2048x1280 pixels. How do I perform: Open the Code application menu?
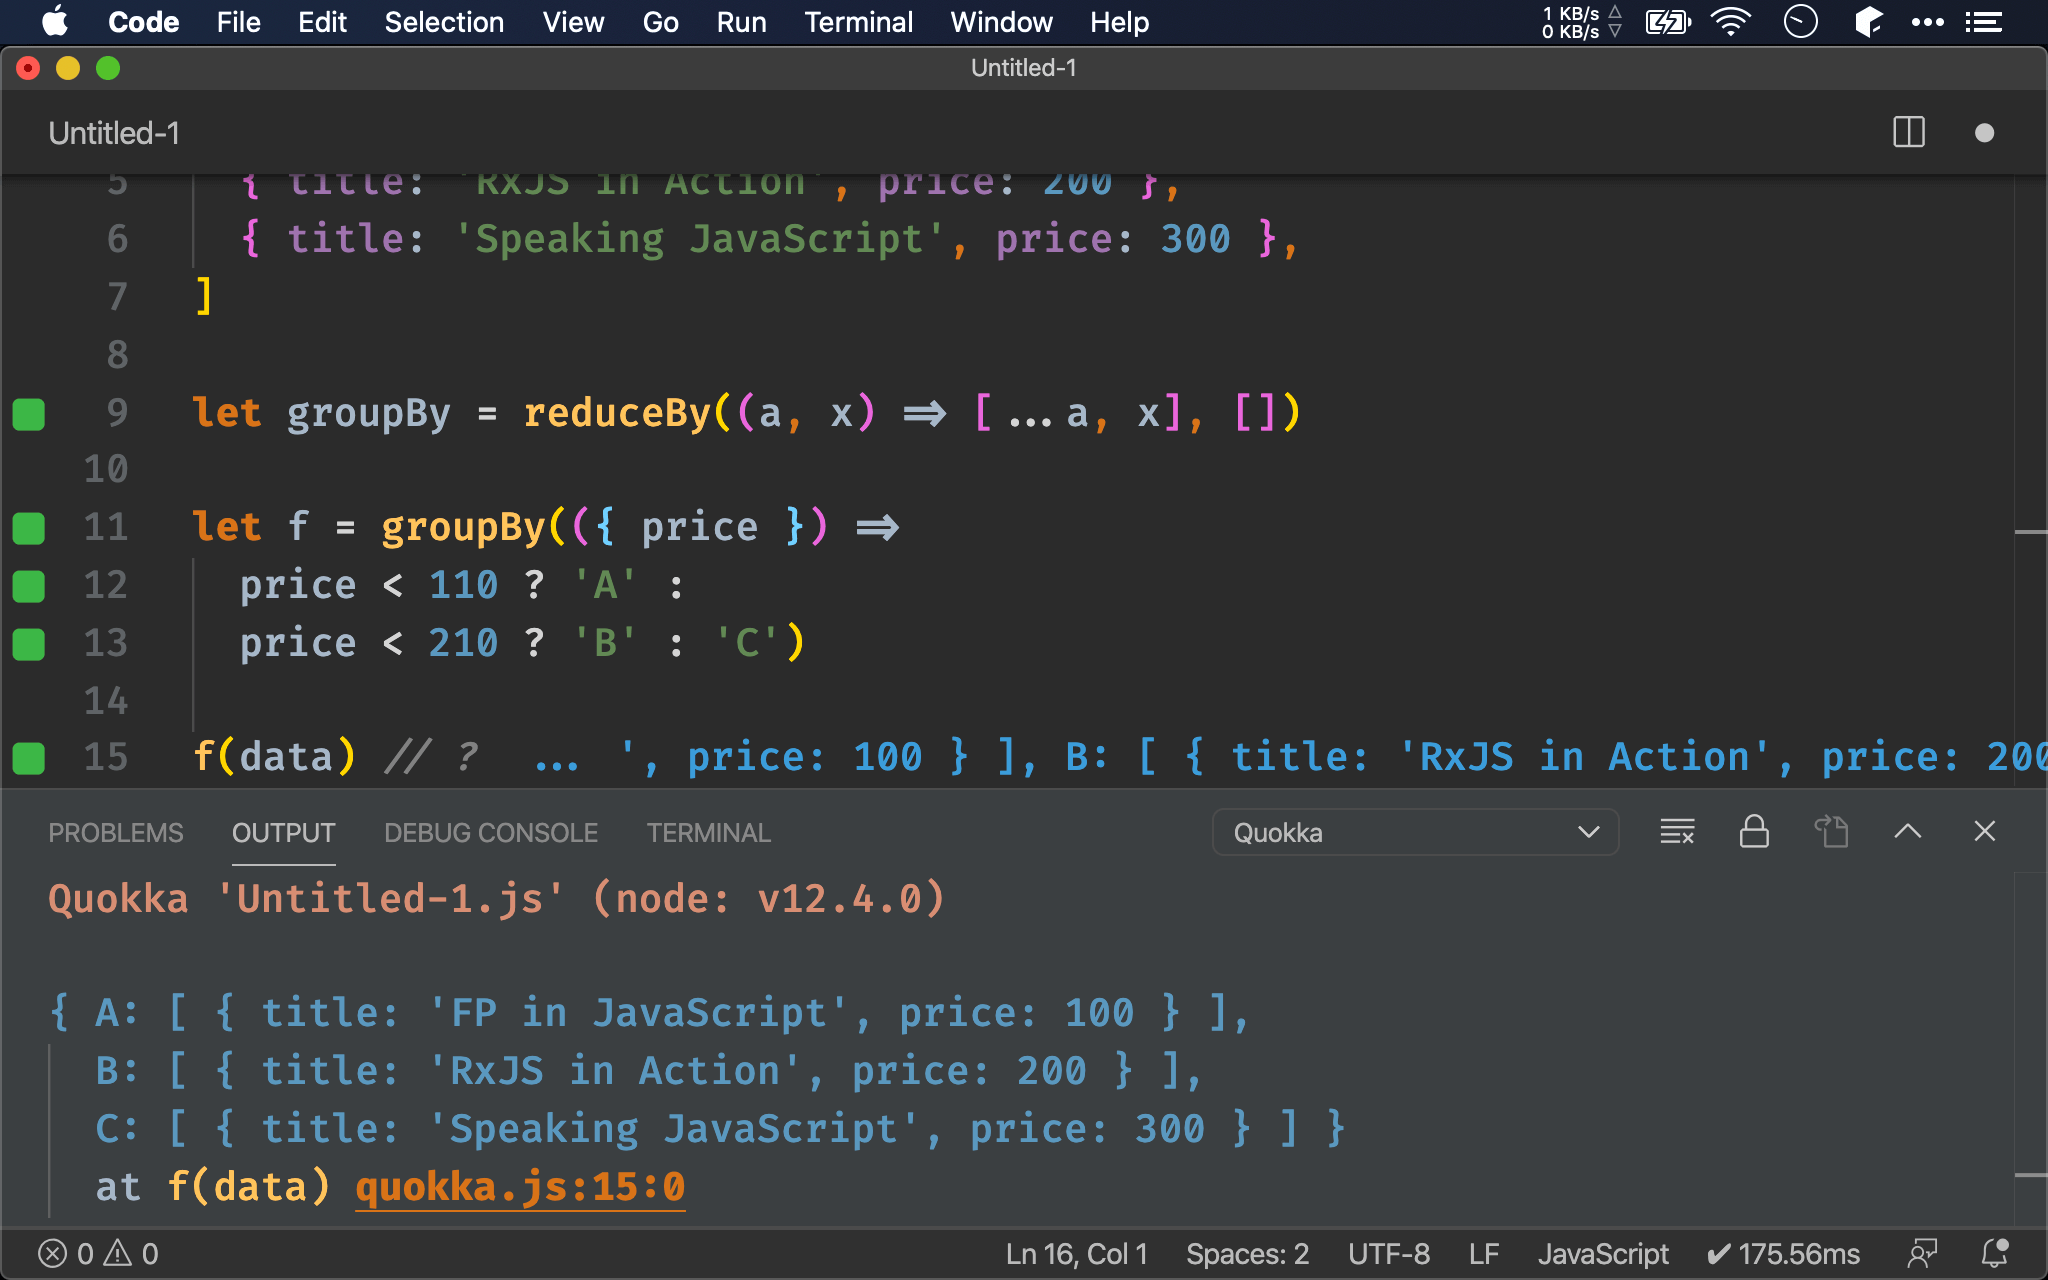(143, 22)
